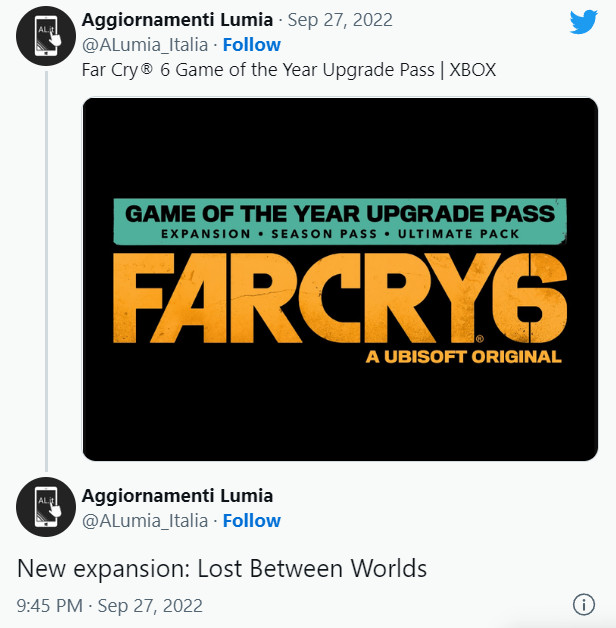Open the first tweet's profile avatar
The width and height of the screenshot is (616, 628).
pos(46,35)
